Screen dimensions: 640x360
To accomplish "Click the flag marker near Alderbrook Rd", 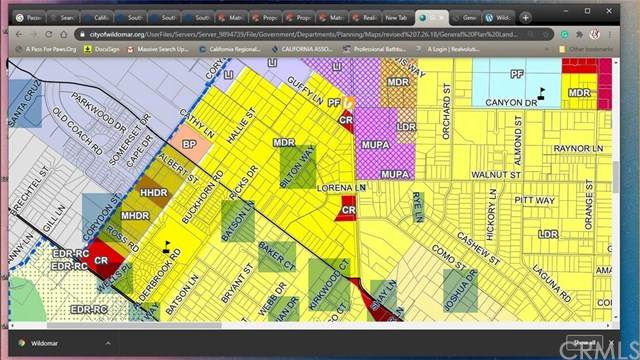I will pyautogui.click(x=167, y=247).
